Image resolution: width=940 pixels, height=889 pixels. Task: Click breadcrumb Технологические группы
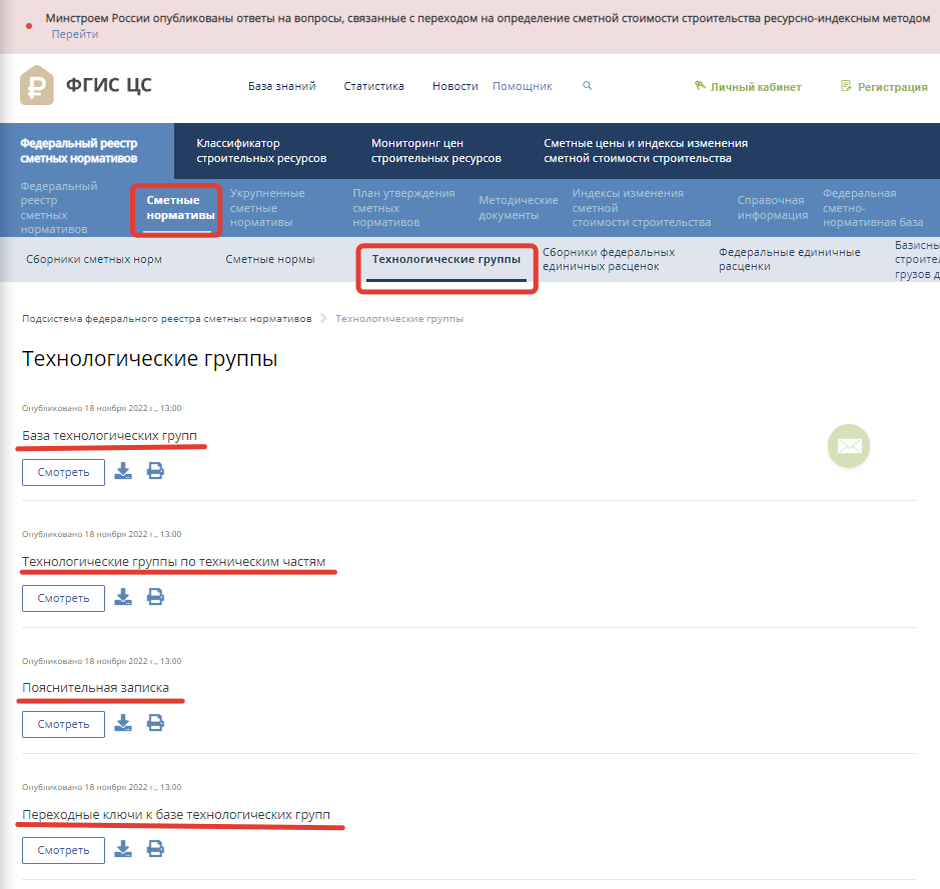[x=399, y=319]
